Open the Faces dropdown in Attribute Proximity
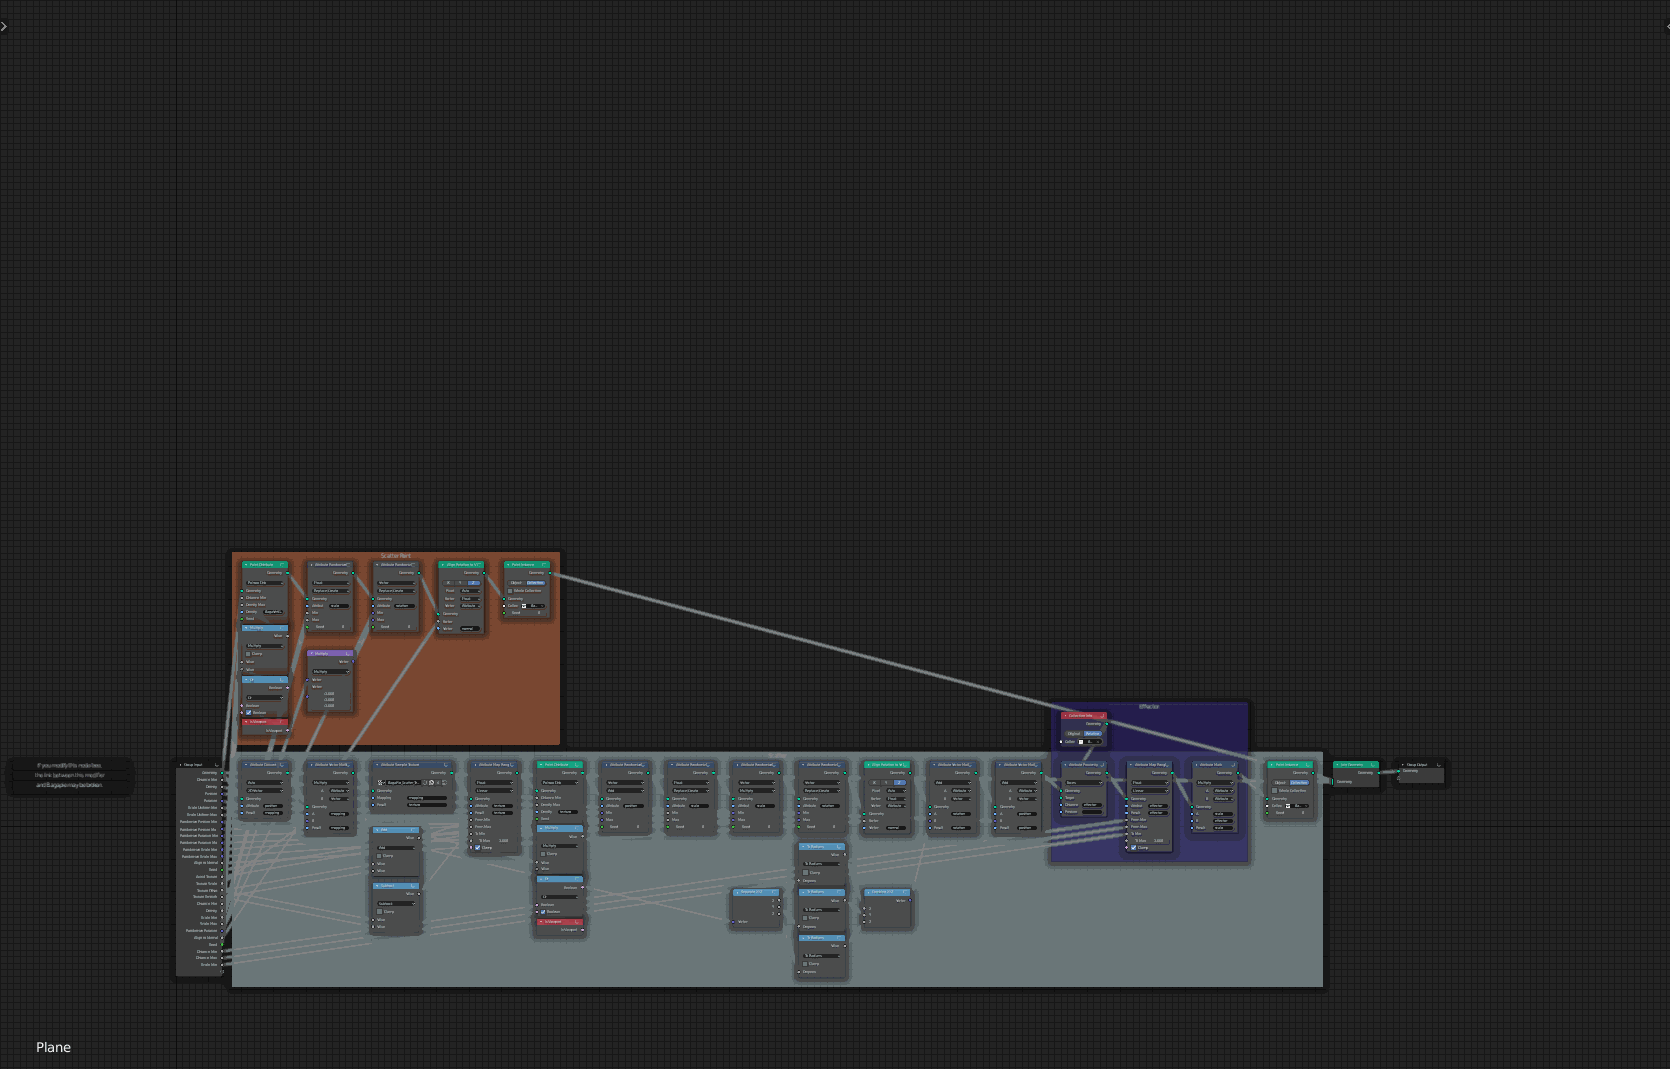 pyautogui.click(x=1083, y=783)
